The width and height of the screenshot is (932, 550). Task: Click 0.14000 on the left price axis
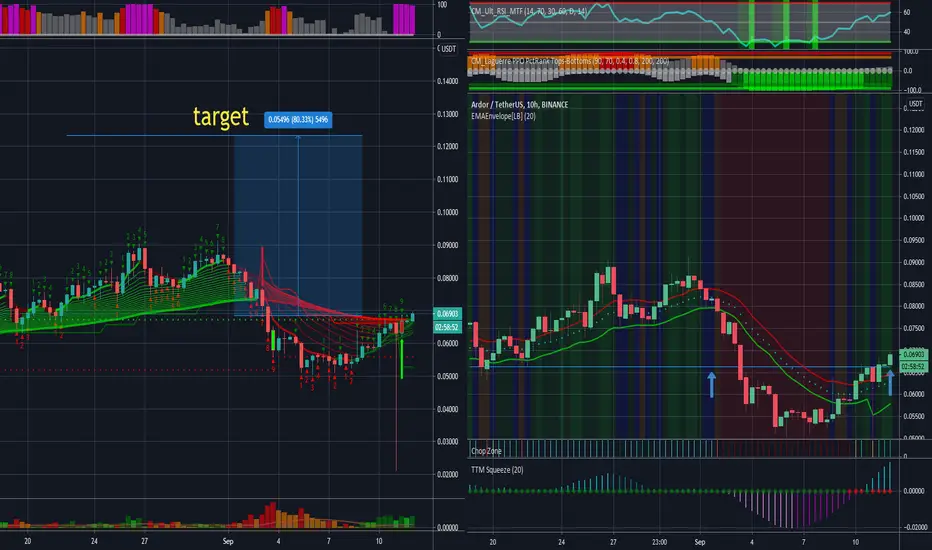coord(448,81)
